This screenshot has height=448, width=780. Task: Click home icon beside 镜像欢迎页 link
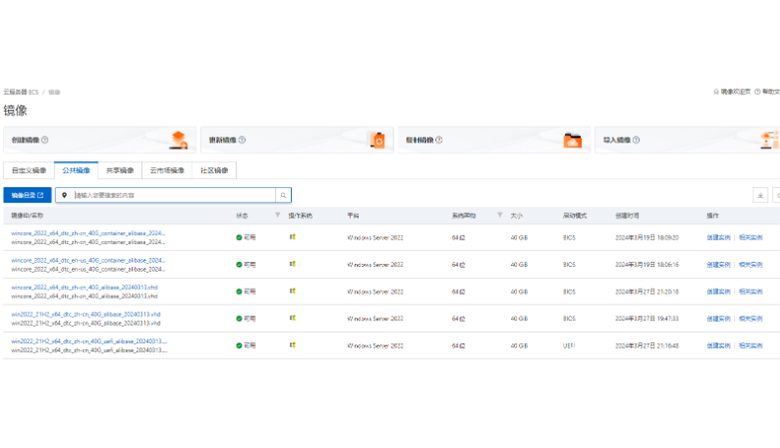(716, 92)
